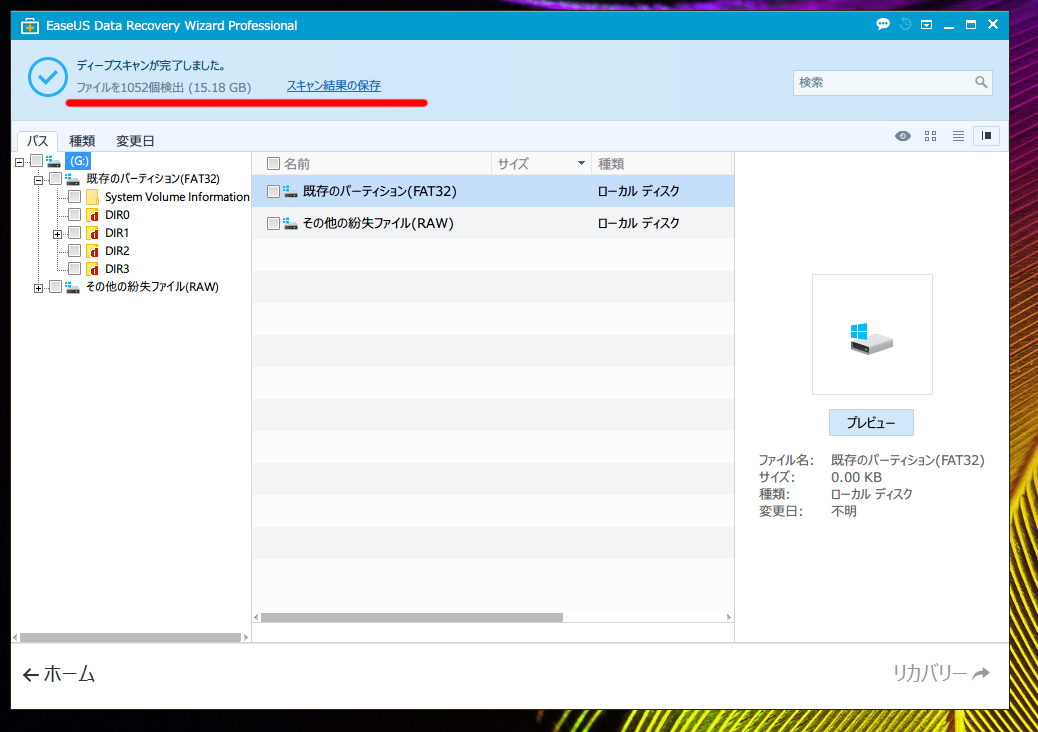1038x732 pixels.
Task: Click the G: drive icon in tree
Action: [54, 161]
